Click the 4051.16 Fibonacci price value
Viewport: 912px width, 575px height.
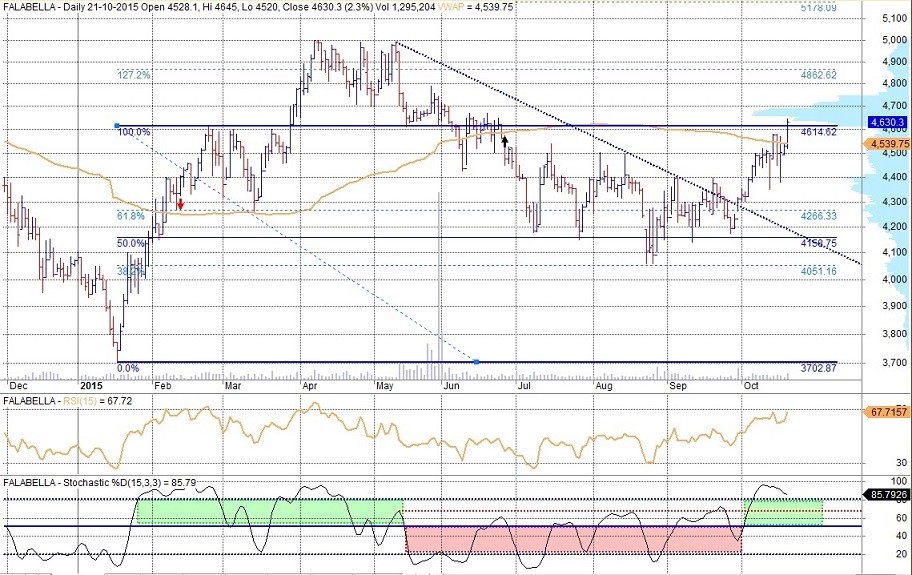pyautogui.click(x=818, y=271)
